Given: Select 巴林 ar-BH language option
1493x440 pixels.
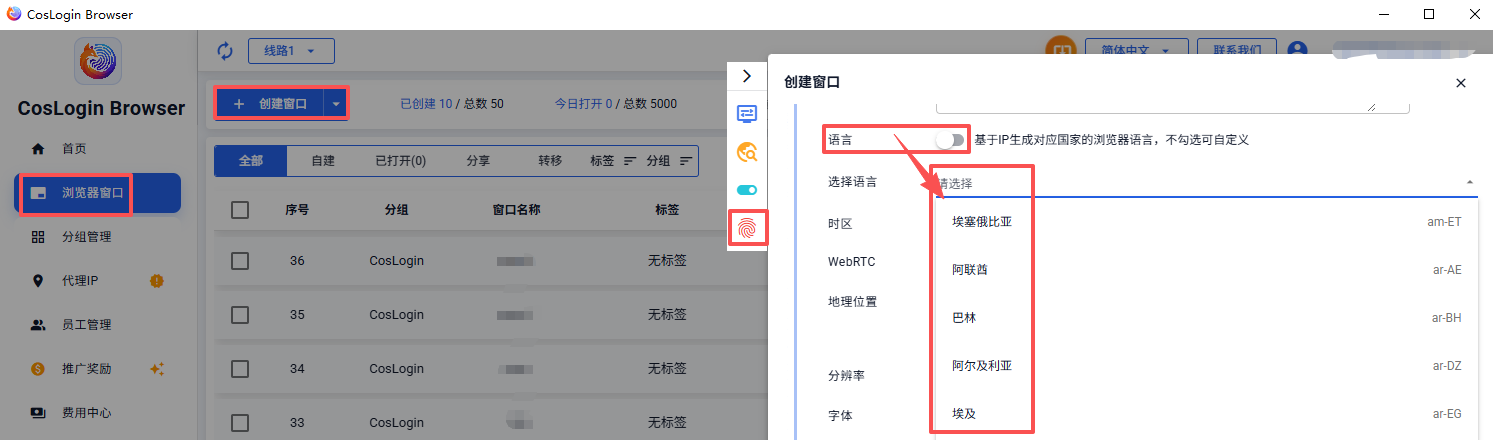Looking at the screenshot, I should [x=1206, y=318].
